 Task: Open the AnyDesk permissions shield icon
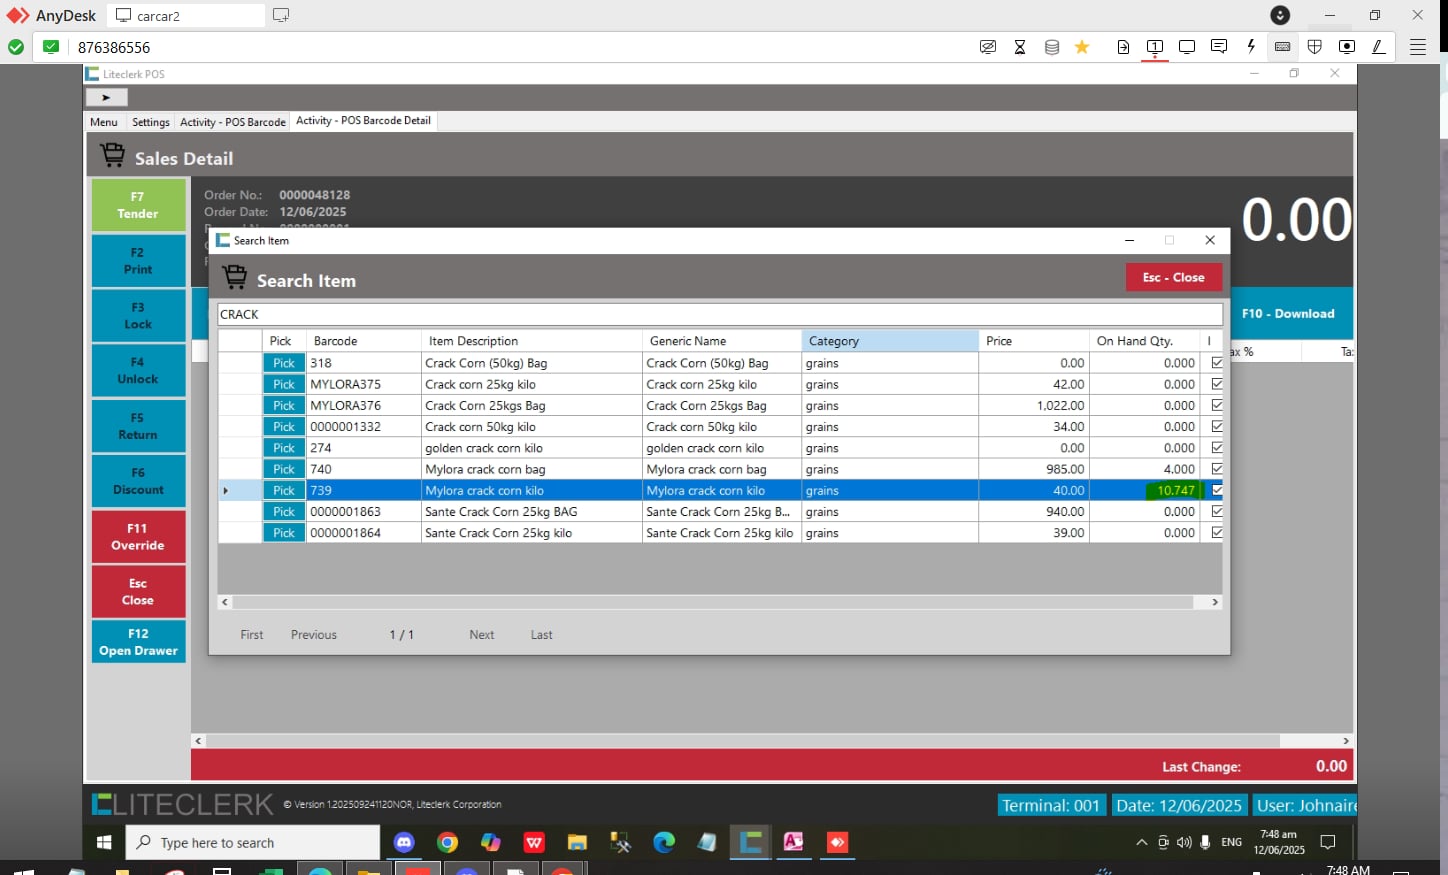1315,47
